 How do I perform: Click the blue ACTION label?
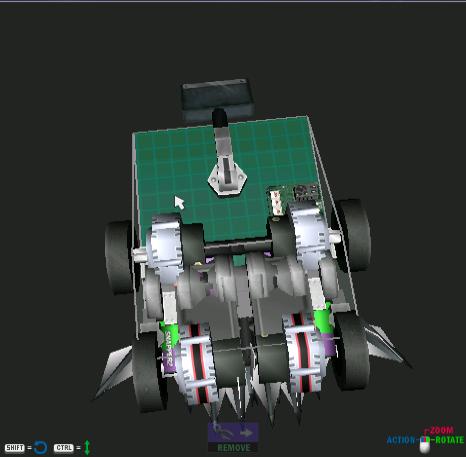[x=401, y=440]
